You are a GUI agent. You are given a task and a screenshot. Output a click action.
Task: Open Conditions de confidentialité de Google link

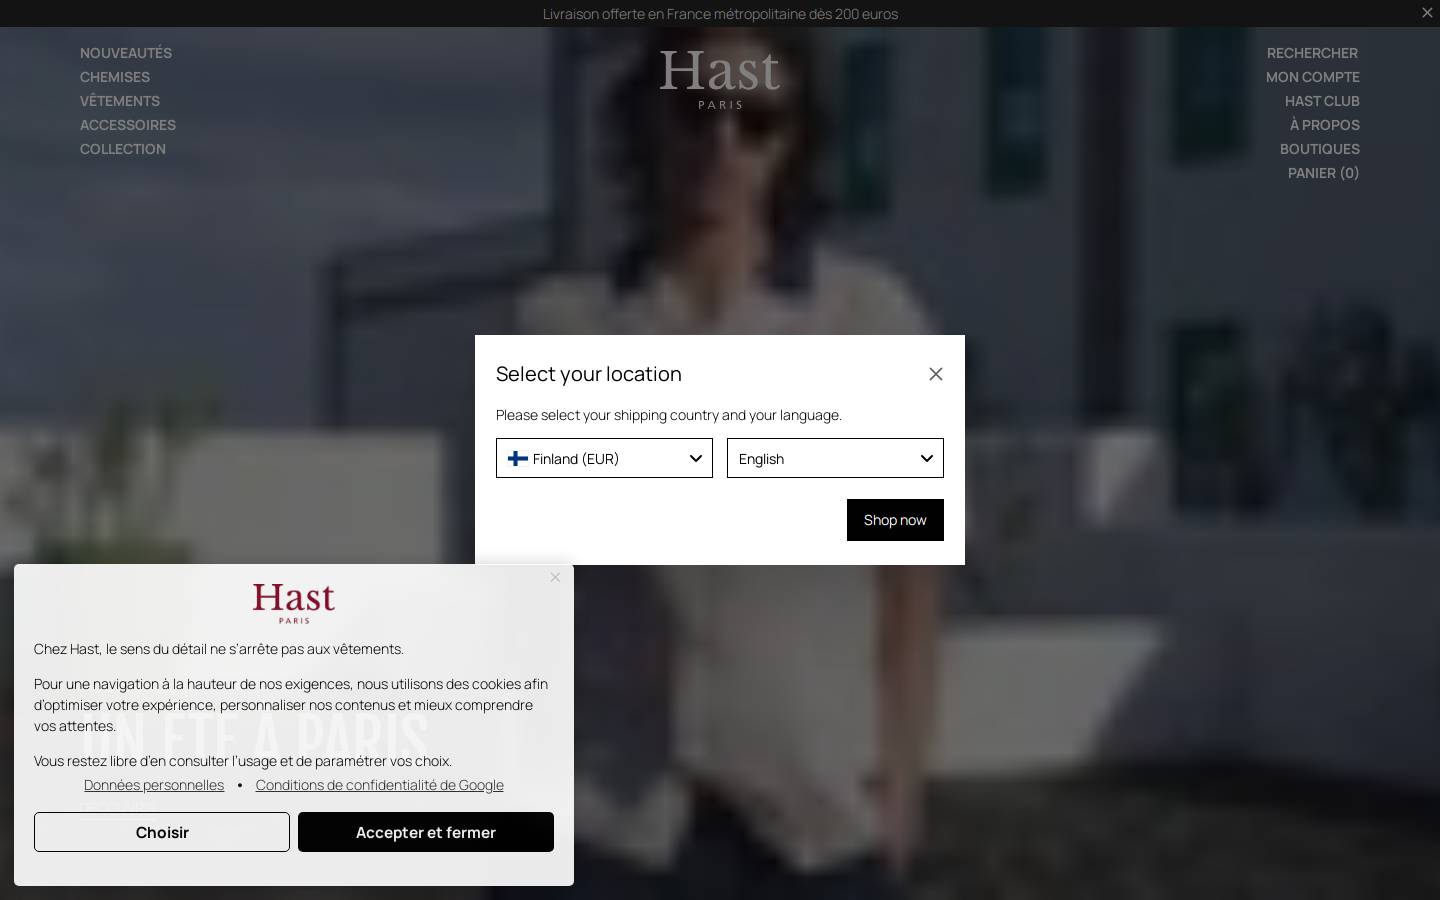tap(379, 785)
